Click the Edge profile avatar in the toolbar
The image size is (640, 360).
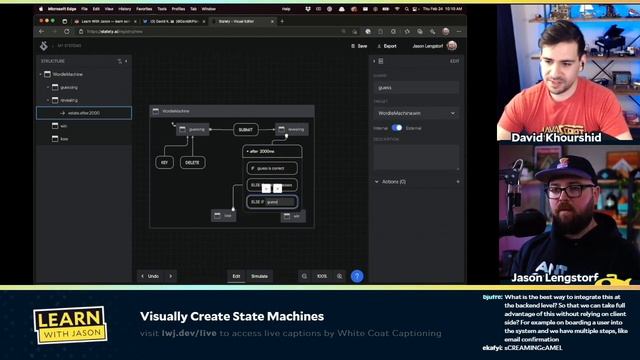point(446,31)
